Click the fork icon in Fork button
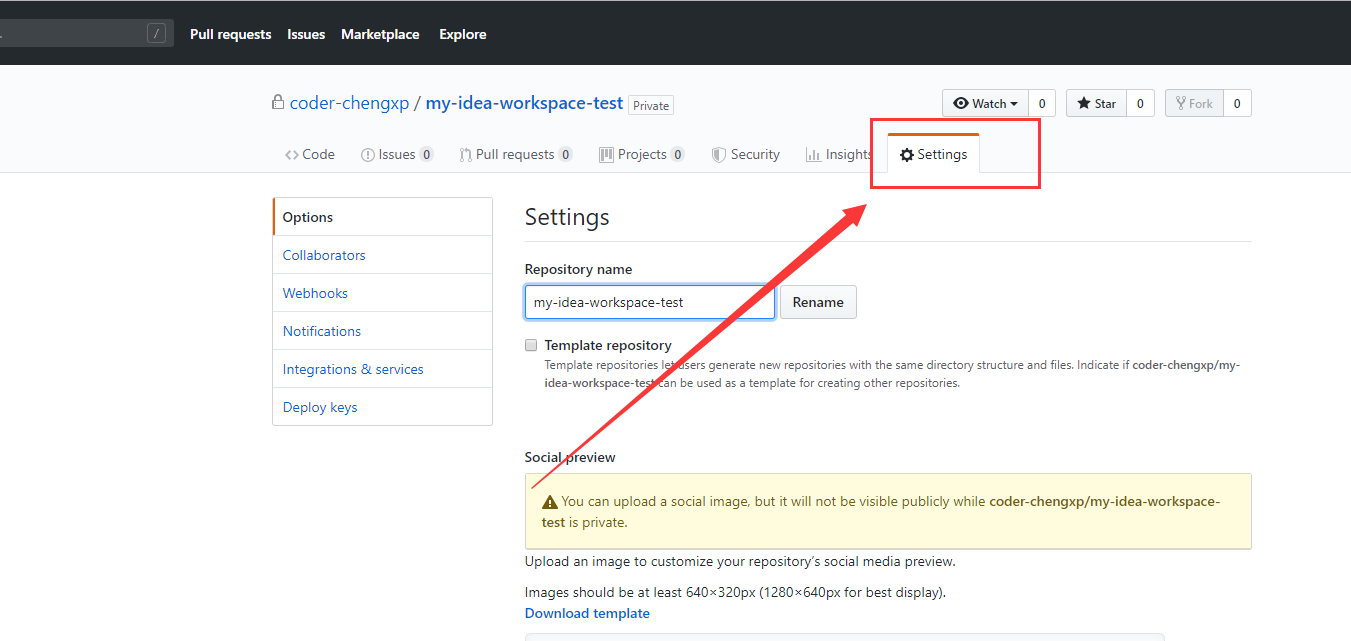Viewport: 1351px width, 641px height. [x=1181, y=103]
